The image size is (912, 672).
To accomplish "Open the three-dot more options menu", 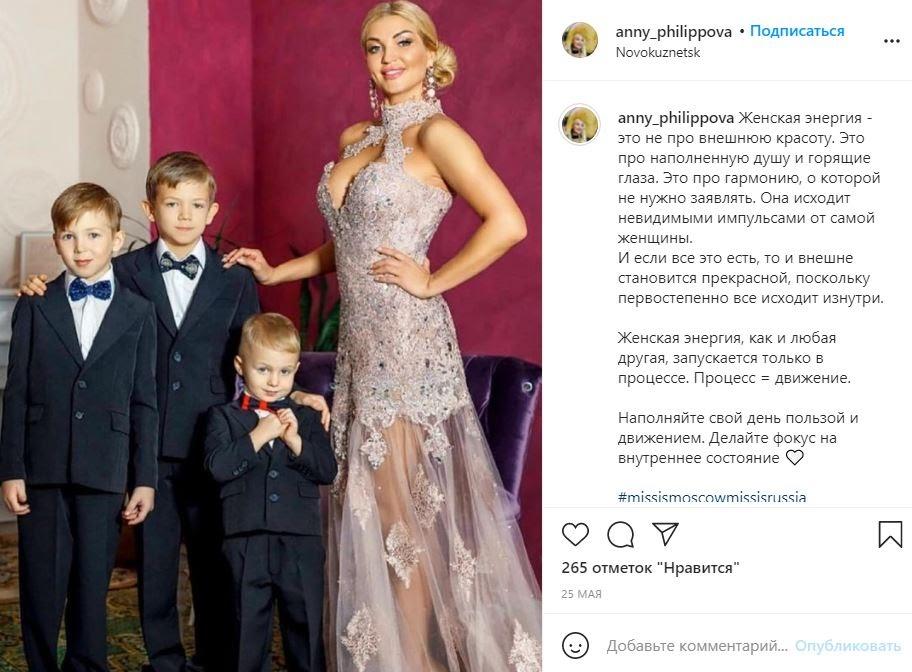I will [x=892, y=41].
